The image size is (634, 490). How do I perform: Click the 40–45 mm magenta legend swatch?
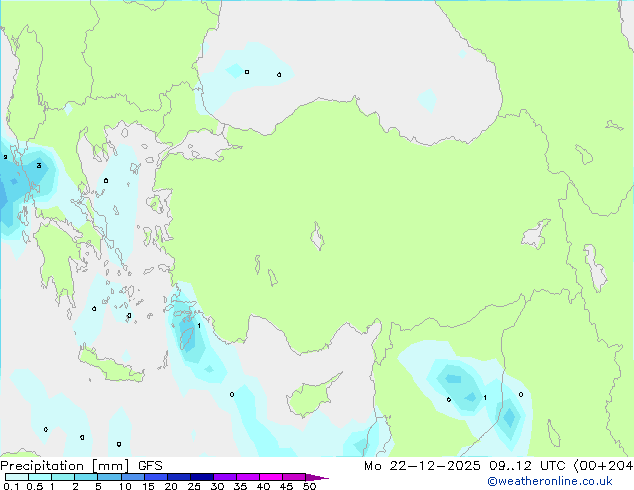[x=271, y=477]
